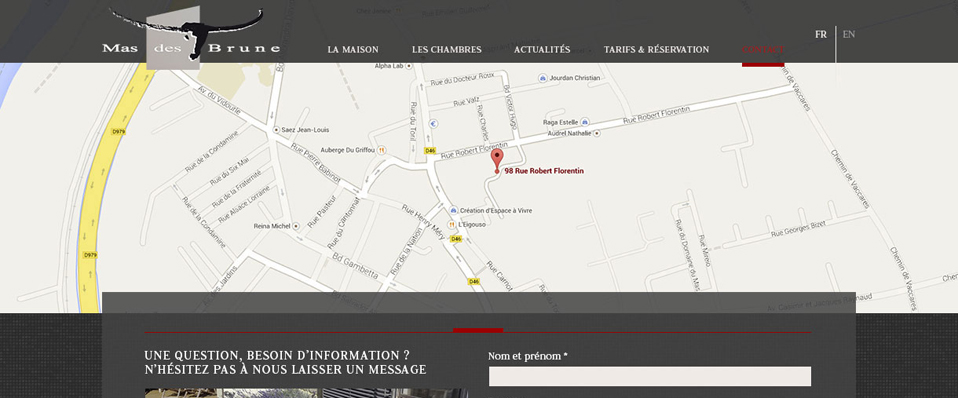Click the Raga Estelle place icon
This screenshot has width=958, height=398.
[585, 122]
